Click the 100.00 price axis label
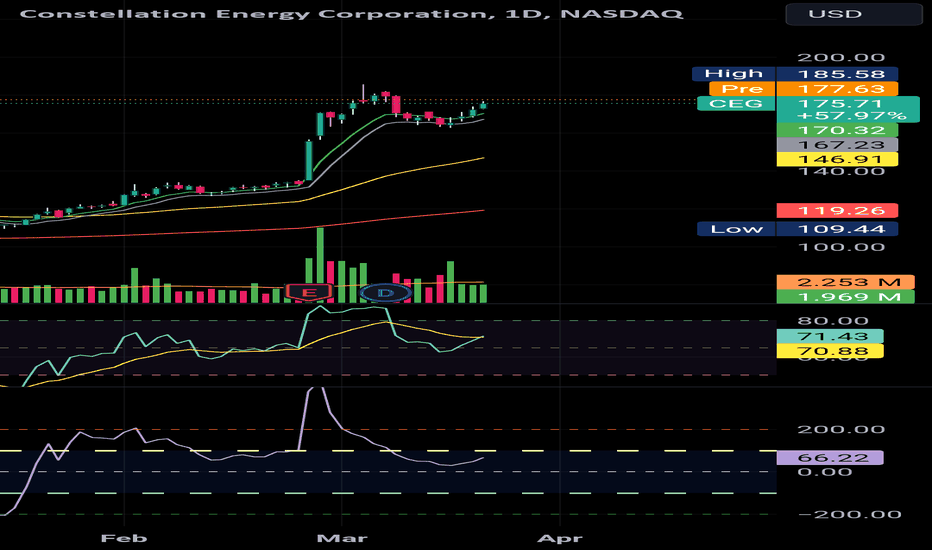Screen dimensions: 932x550 click(841, 247)
